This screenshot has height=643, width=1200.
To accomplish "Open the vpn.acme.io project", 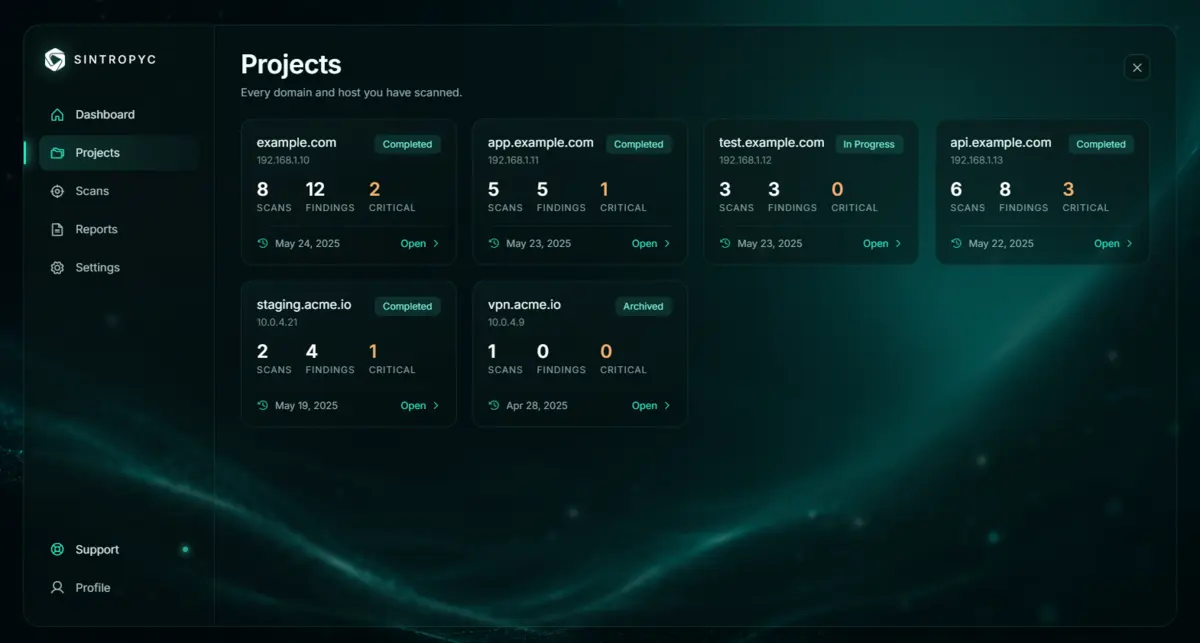I will click(651, 406).
